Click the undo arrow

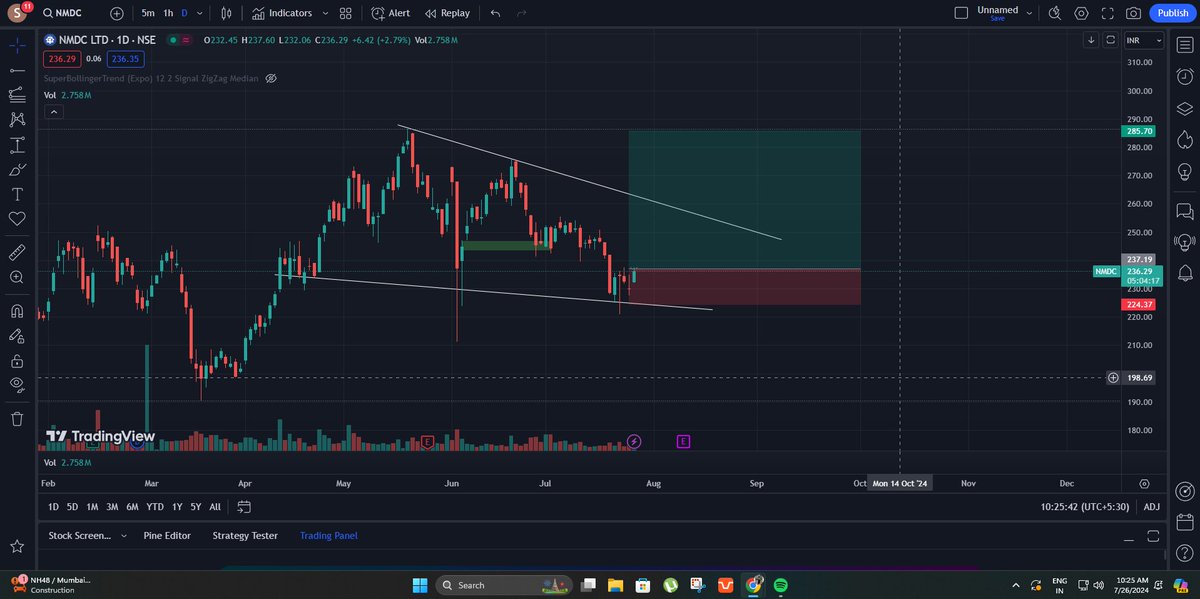495,13
